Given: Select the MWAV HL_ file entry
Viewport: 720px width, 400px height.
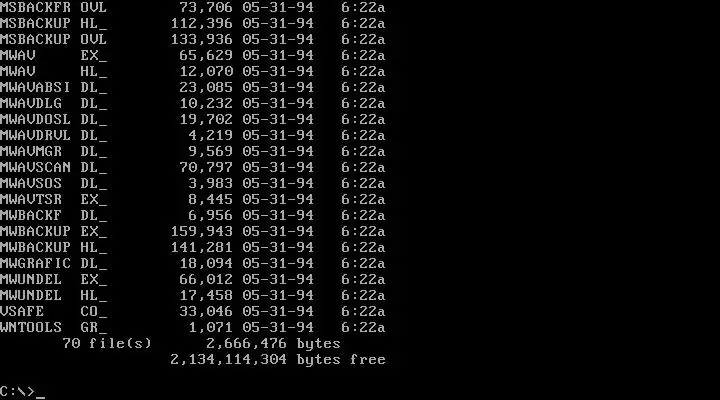Looking at the screenshot, I should click(x=192, y=72).
